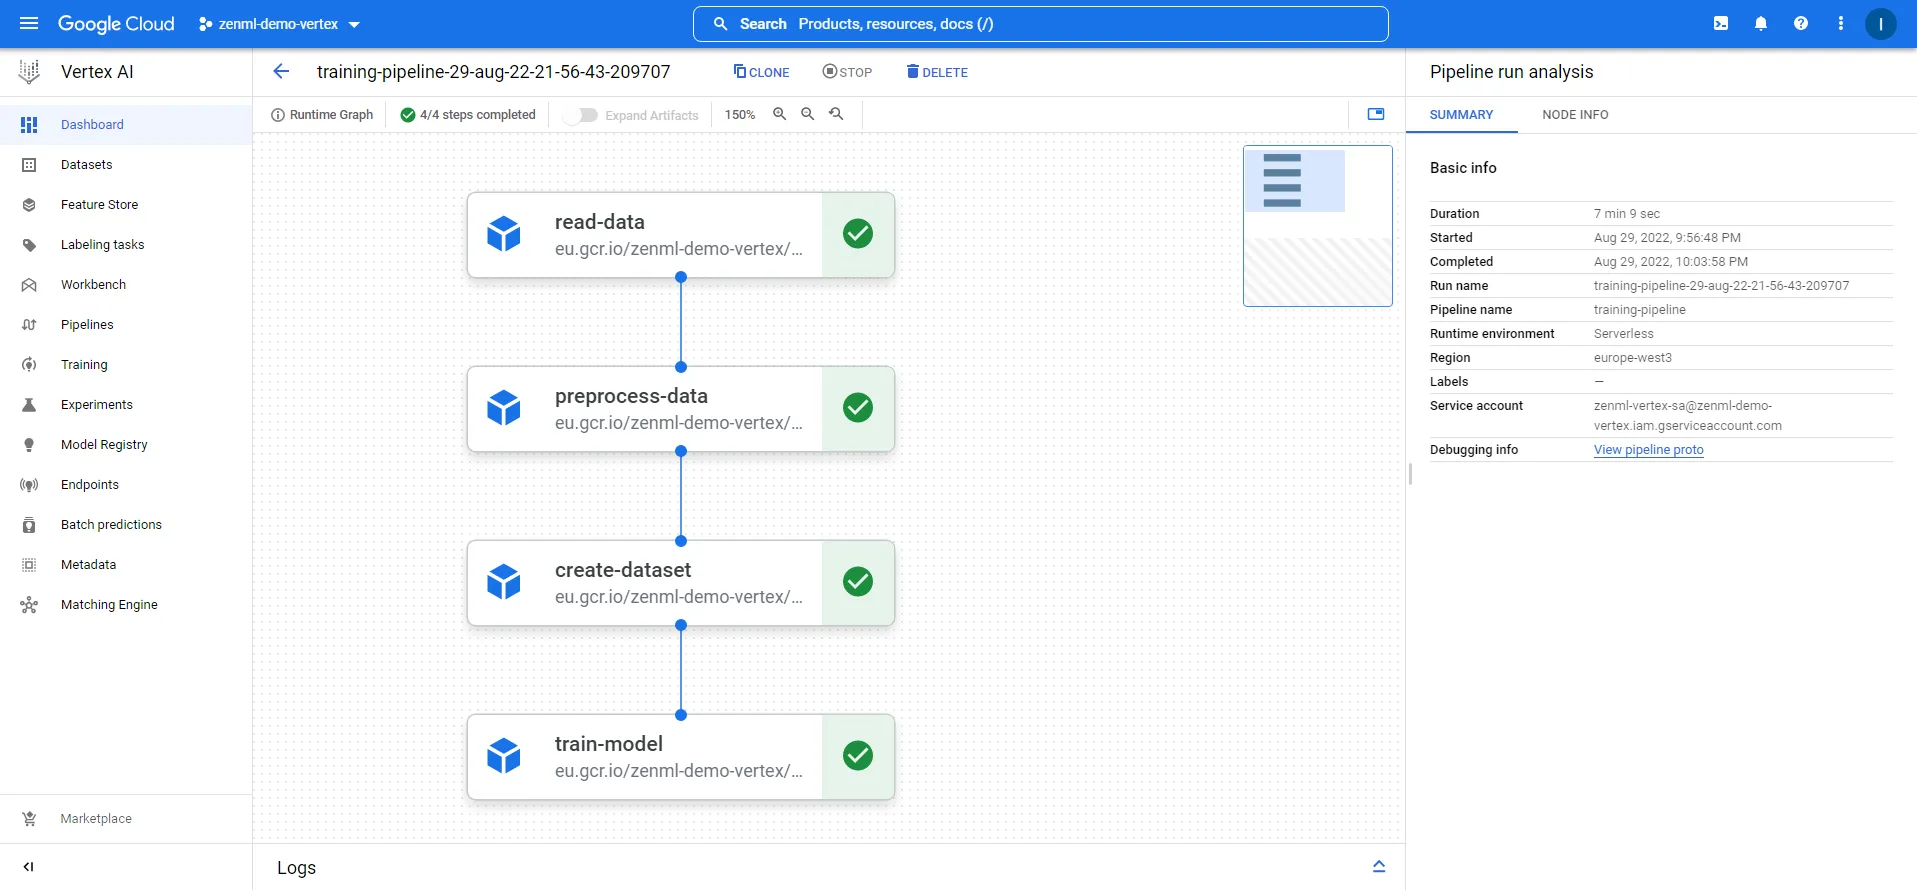Click the graph minimap thumbnail
Screen dimensions: 1917x890
point(1318,226)
